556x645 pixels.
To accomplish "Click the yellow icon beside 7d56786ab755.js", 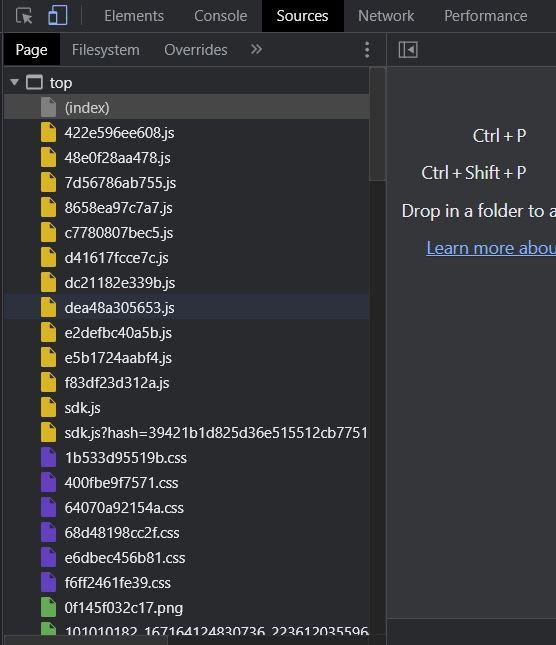I will (48, 182).
